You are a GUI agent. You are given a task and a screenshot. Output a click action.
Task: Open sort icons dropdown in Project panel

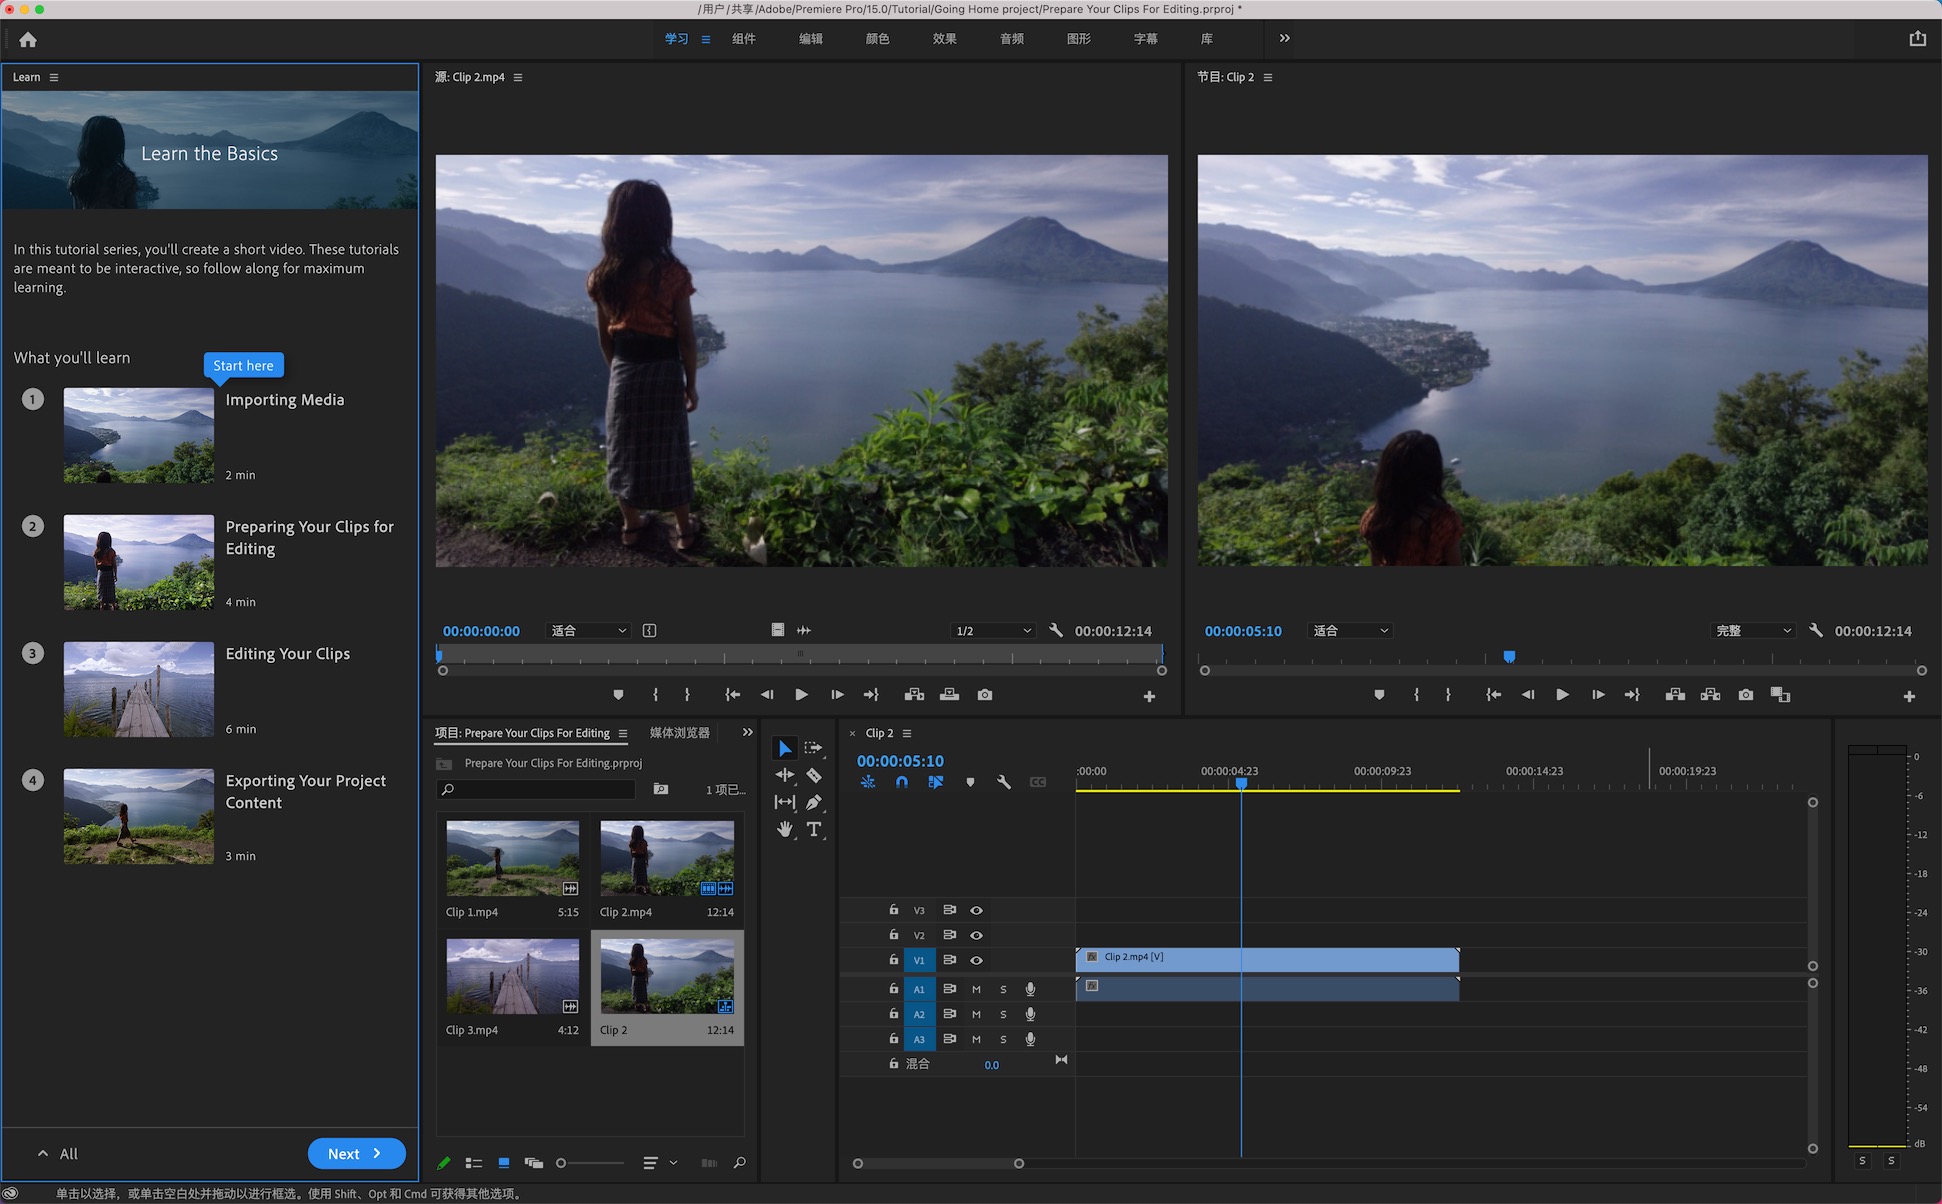pos(659,1163)
